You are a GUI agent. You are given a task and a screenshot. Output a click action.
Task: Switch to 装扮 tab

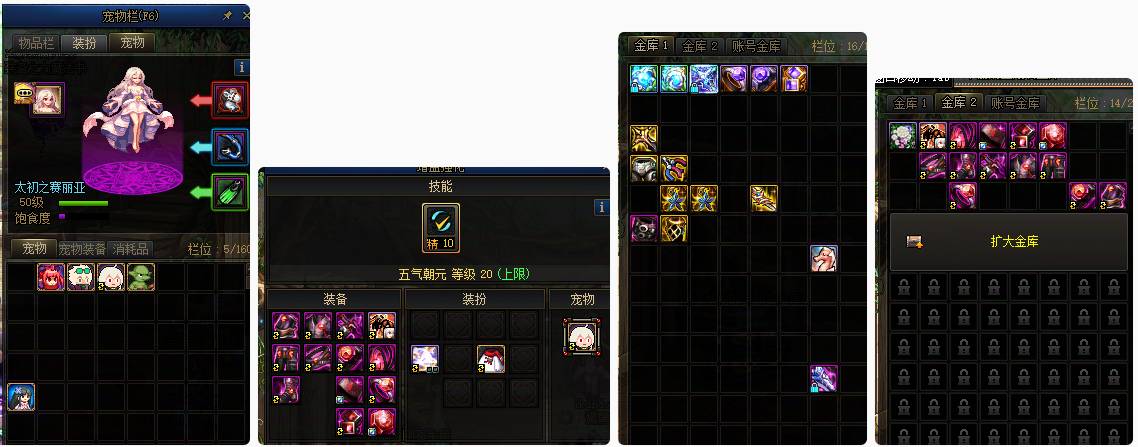tap(84, 43)
